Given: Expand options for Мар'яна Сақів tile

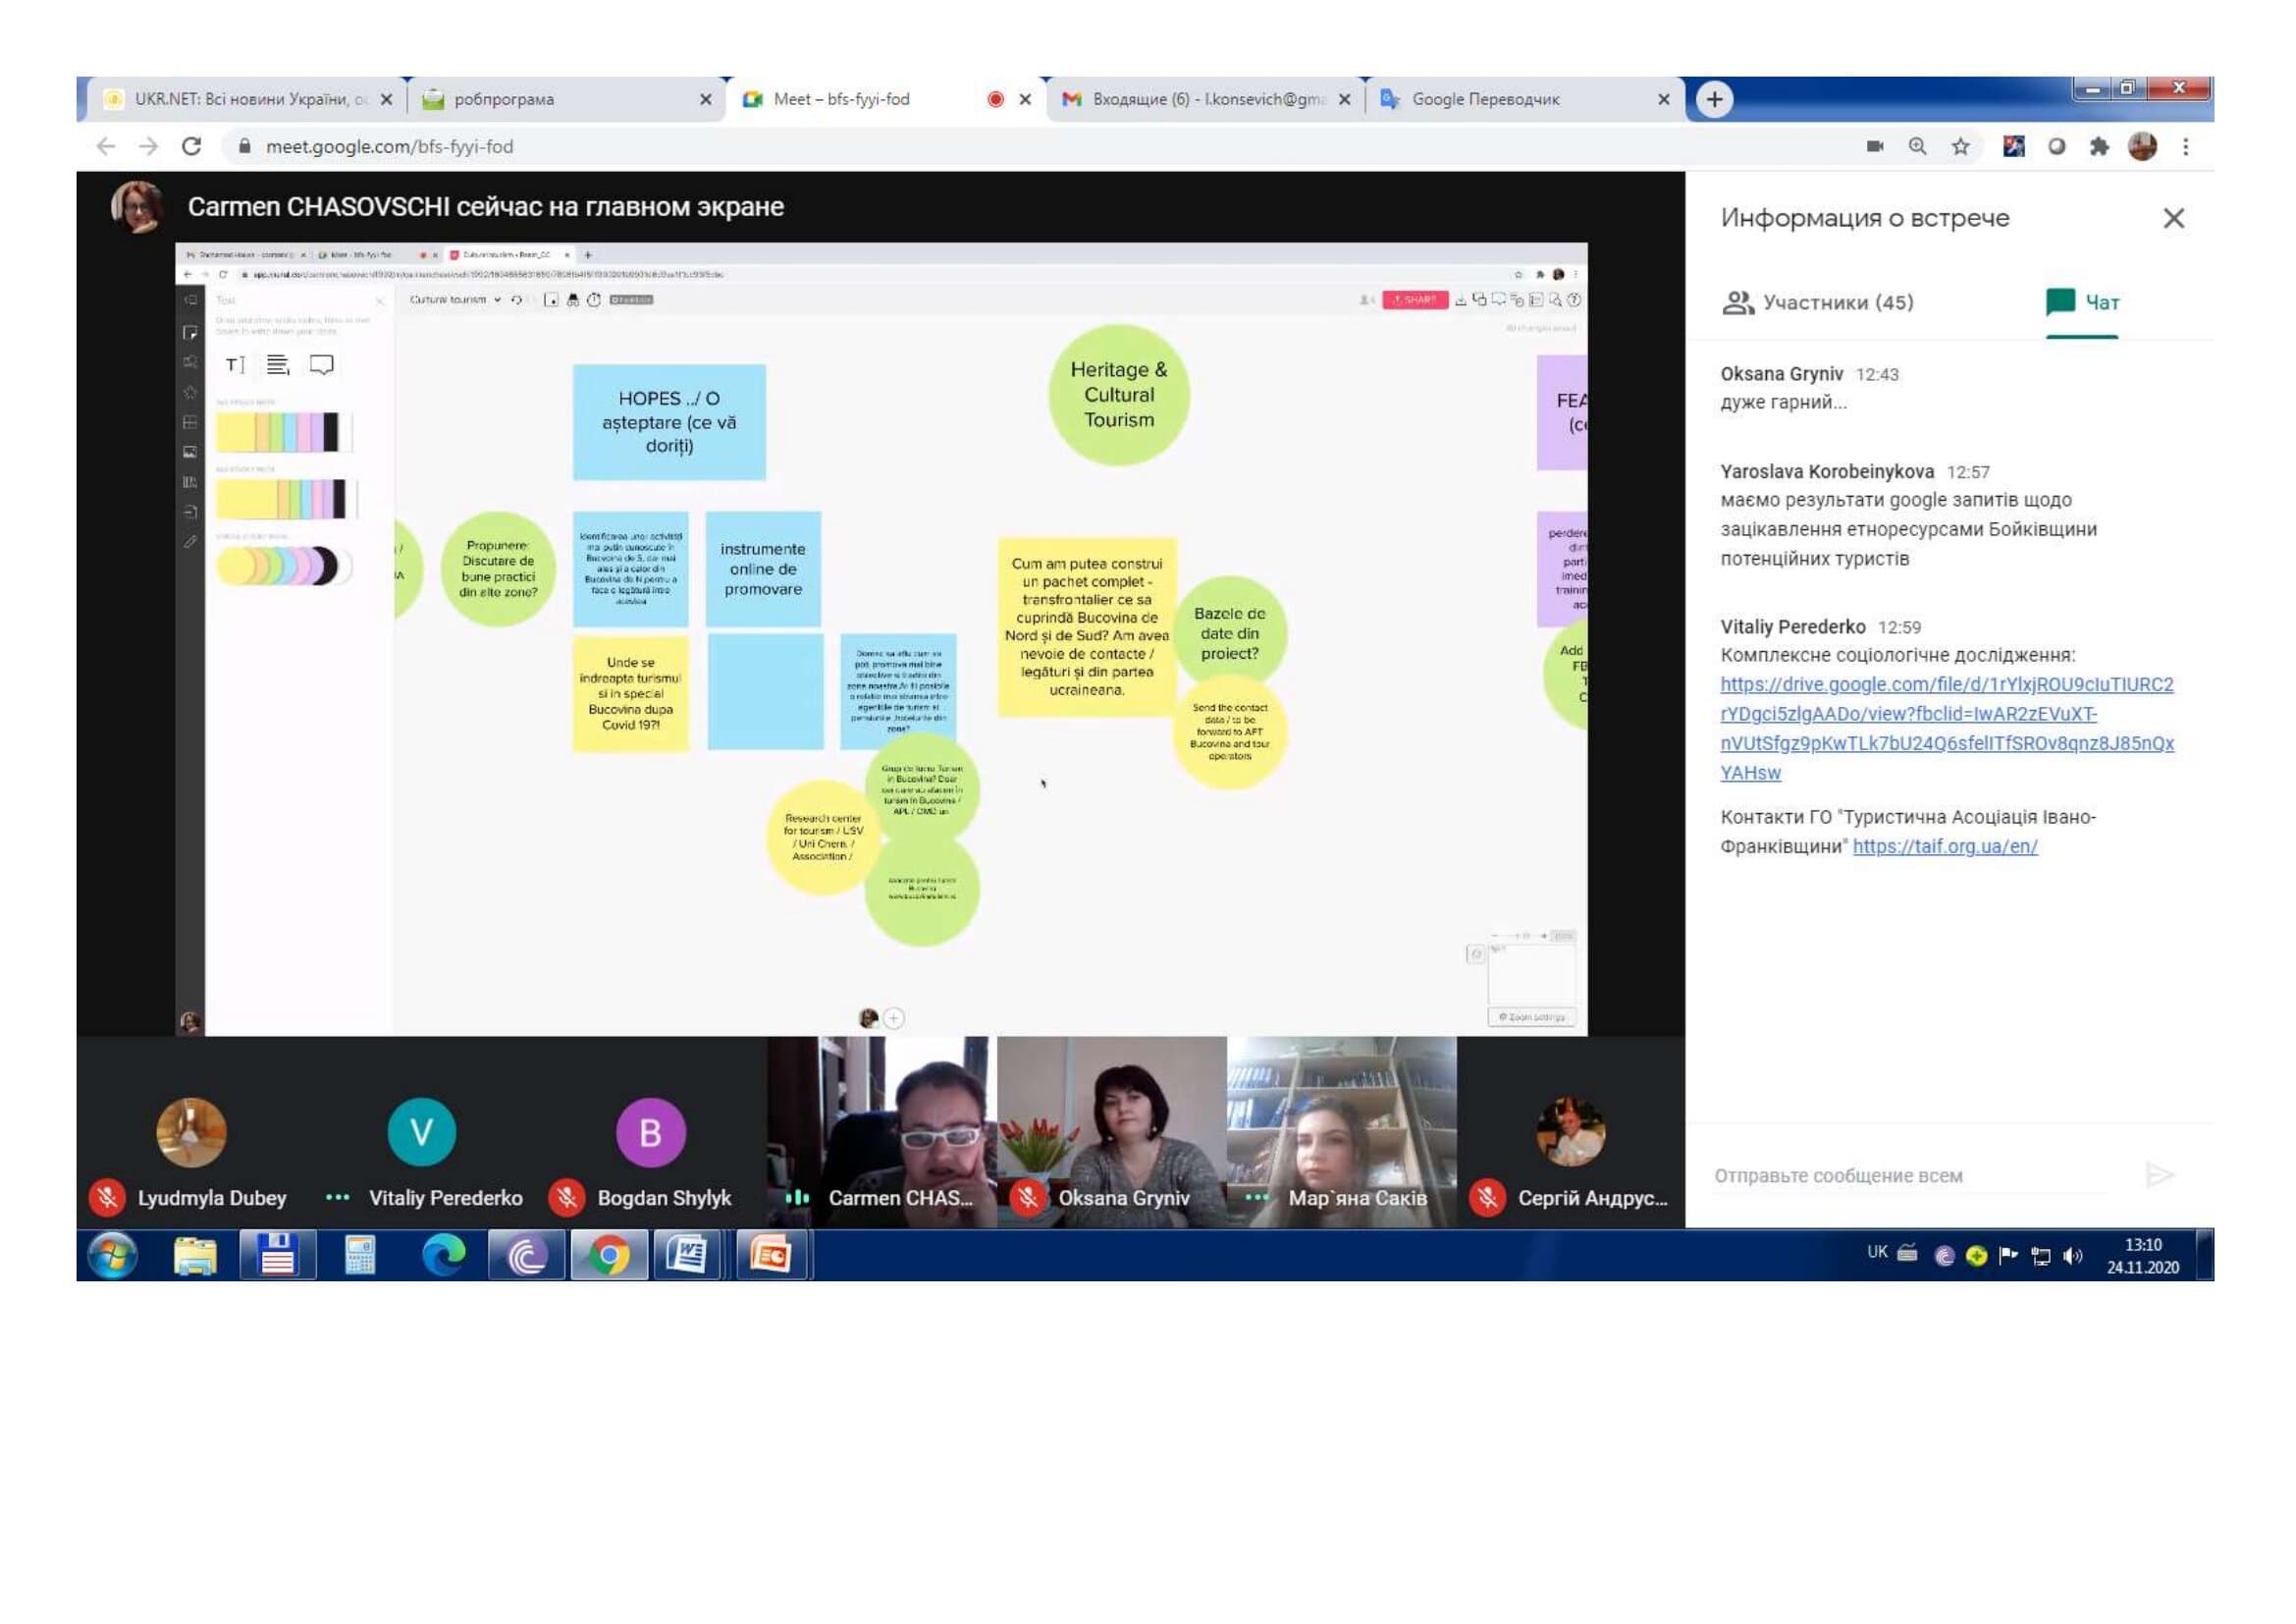Looking at the screenshot, I should pyautogui.click(x=1257, y=1198).
